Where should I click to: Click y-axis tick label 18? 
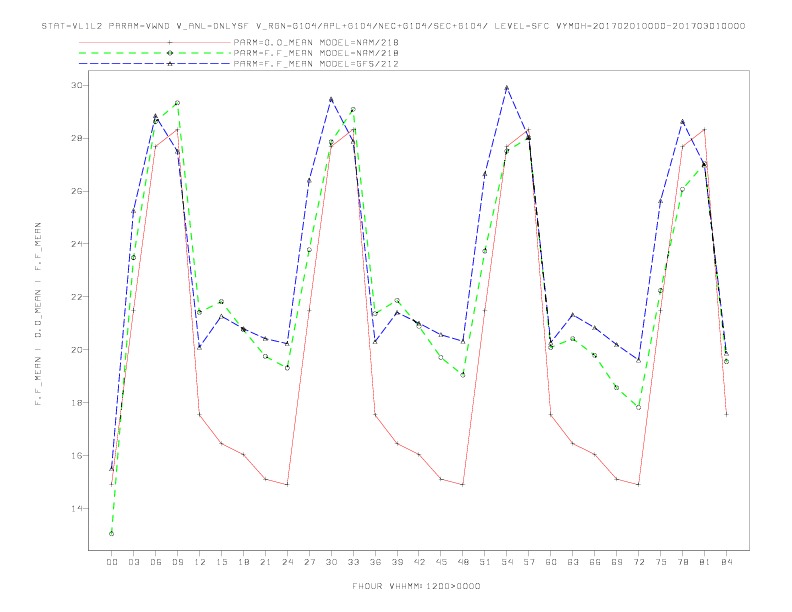[75, 402]
